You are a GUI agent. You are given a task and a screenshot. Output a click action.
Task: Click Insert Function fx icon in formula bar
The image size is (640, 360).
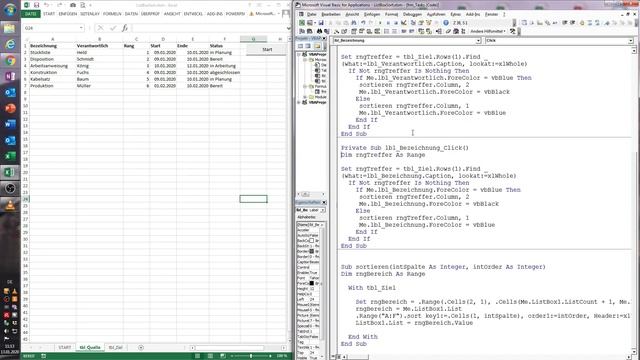[125, 28]
